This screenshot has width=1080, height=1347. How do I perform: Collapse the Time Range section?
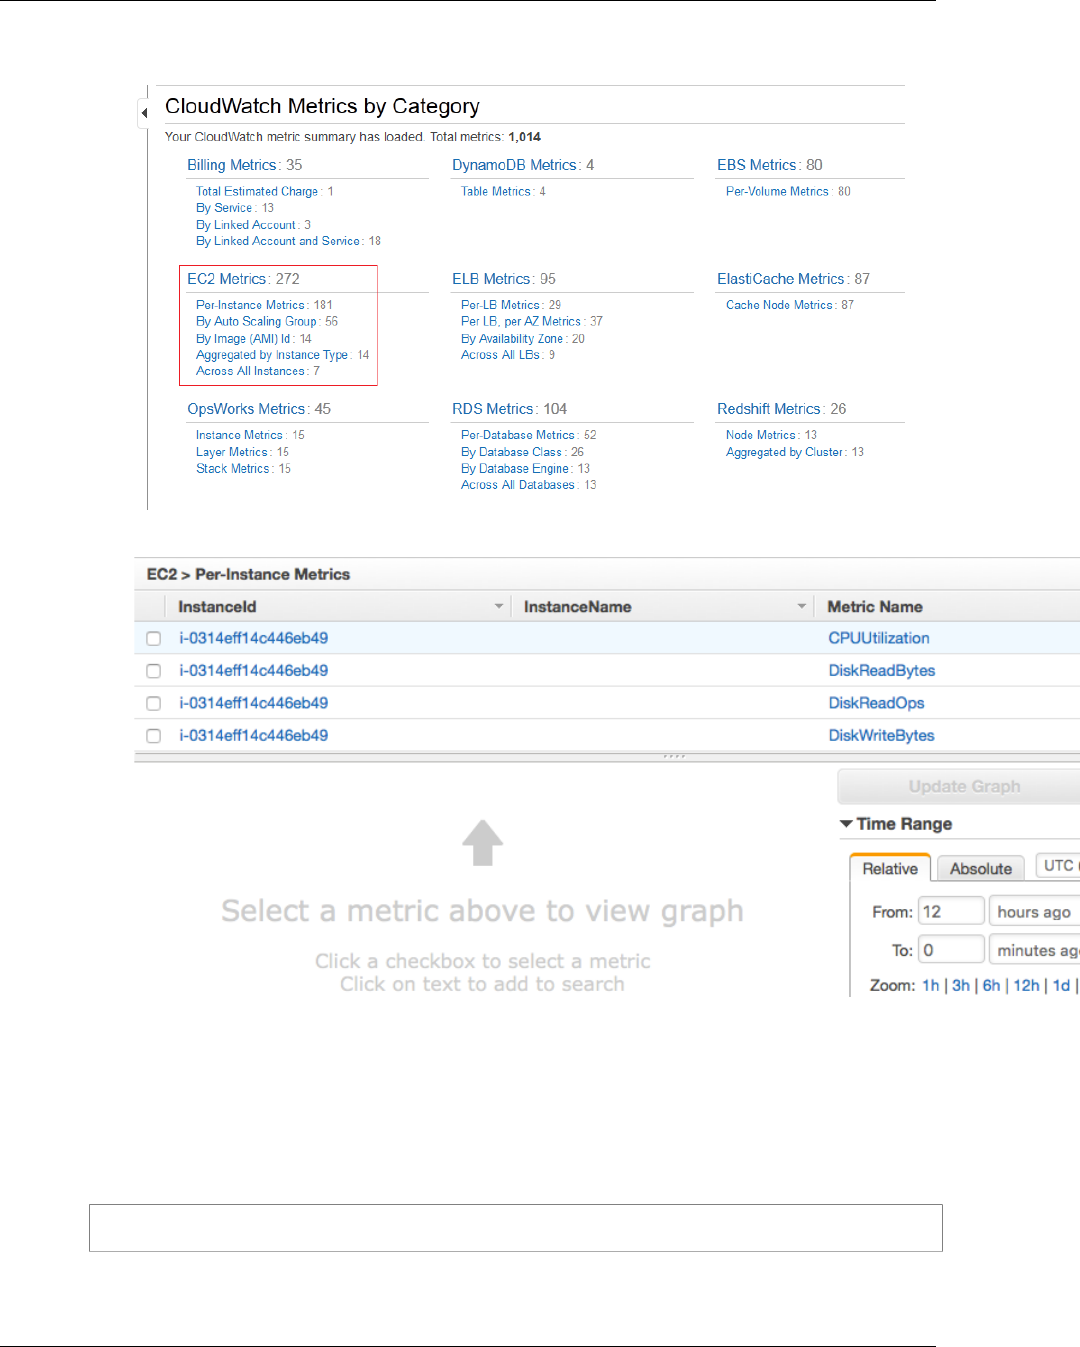point(846,824)
